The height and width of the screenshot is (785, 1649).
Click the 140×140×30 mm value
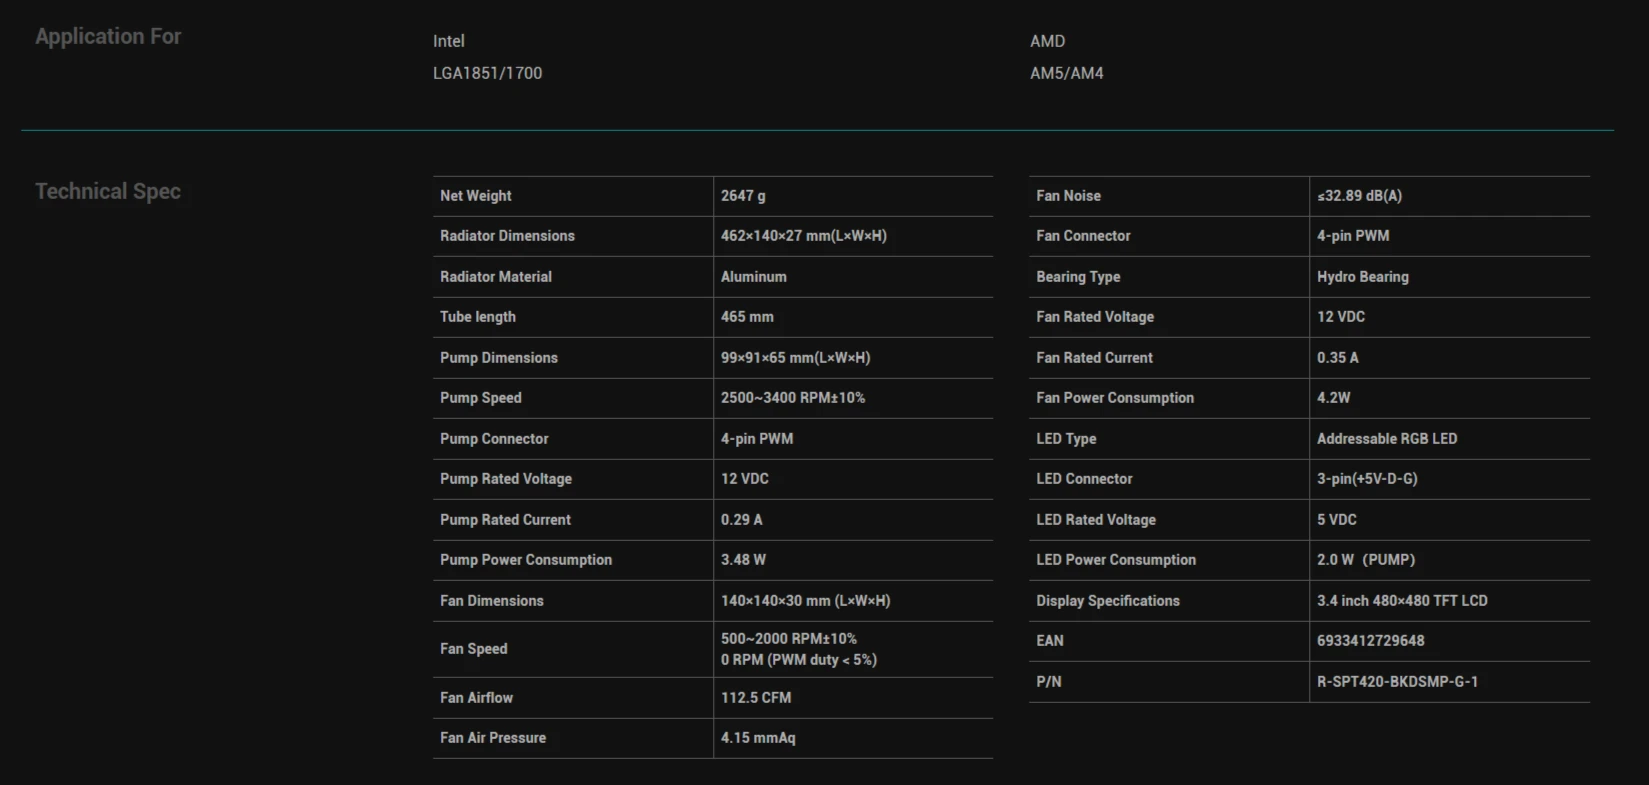click(x=806, y=601)
